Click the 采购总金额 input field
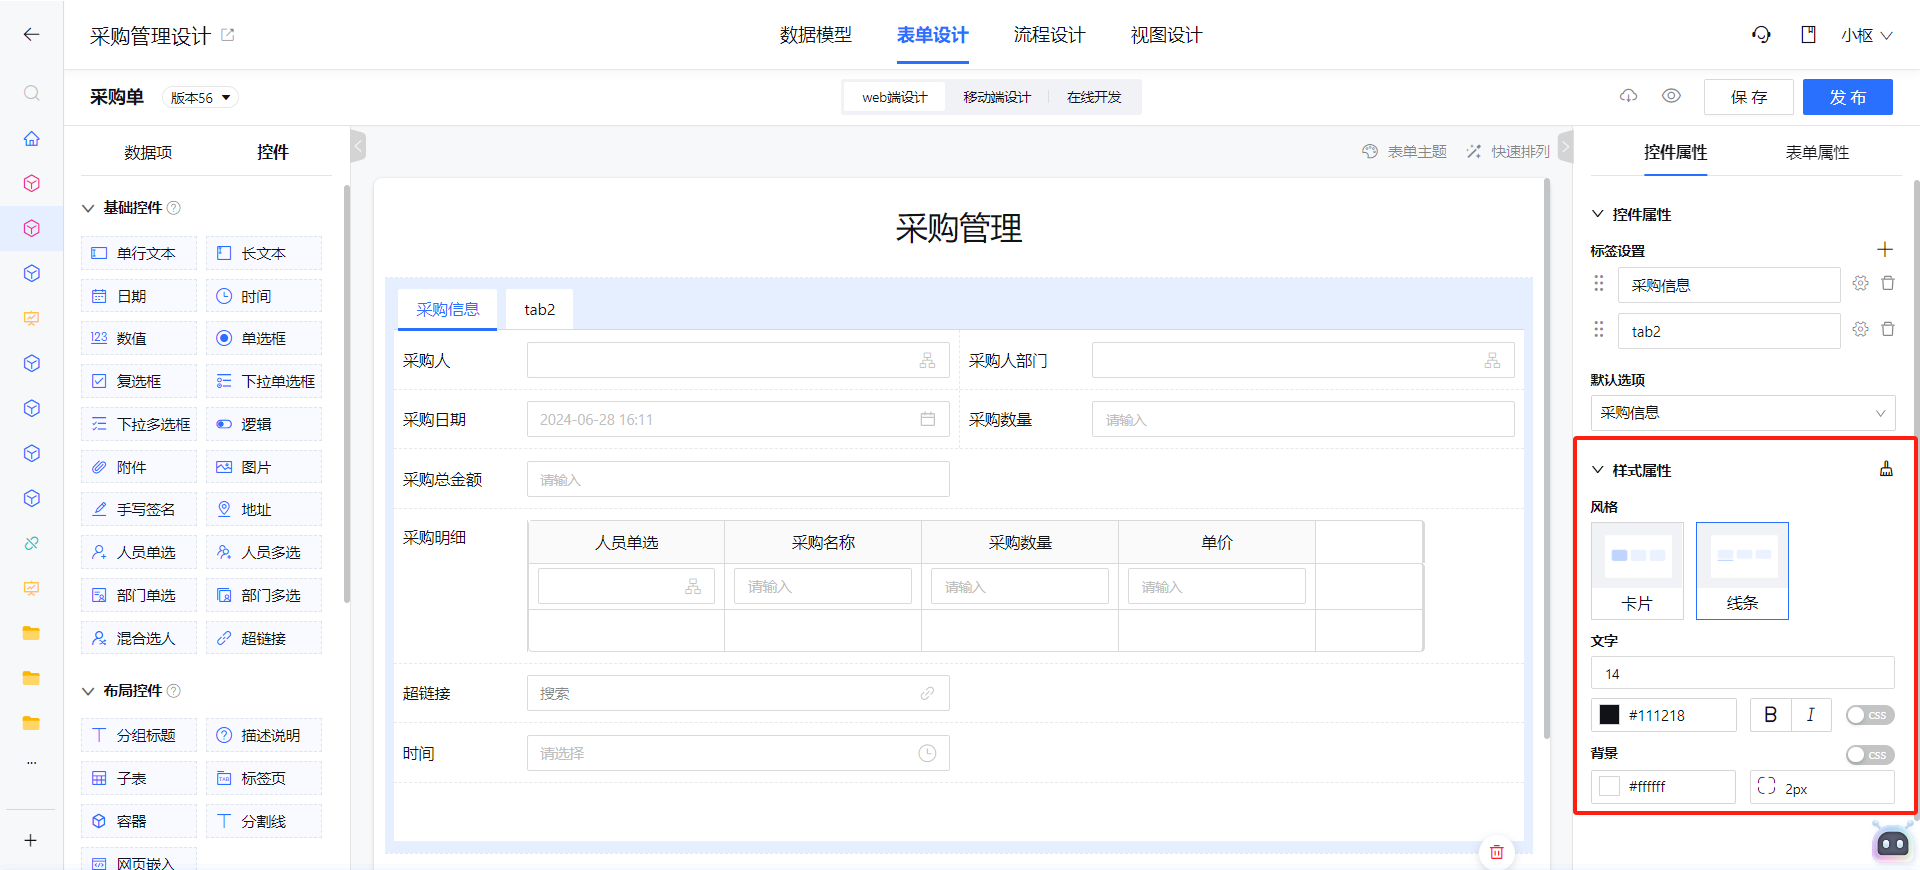Screen dimensions: 1920x870 click(738, 479)
